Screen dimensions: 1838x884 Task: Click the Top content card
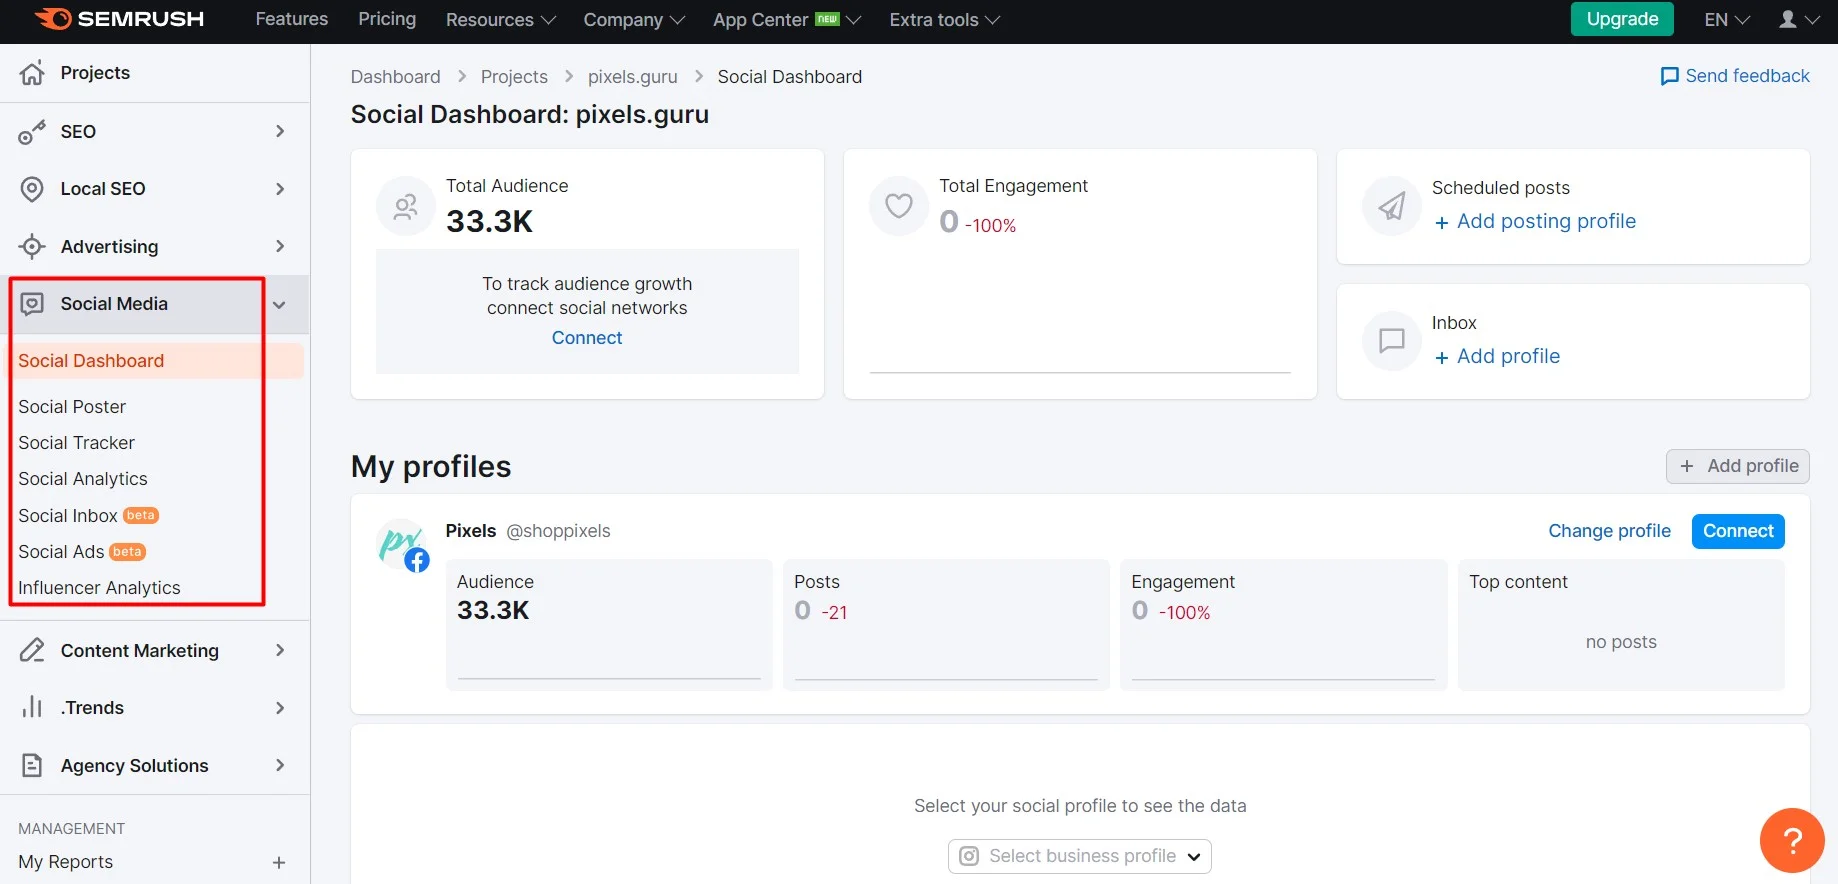[x=1621, y=625]
